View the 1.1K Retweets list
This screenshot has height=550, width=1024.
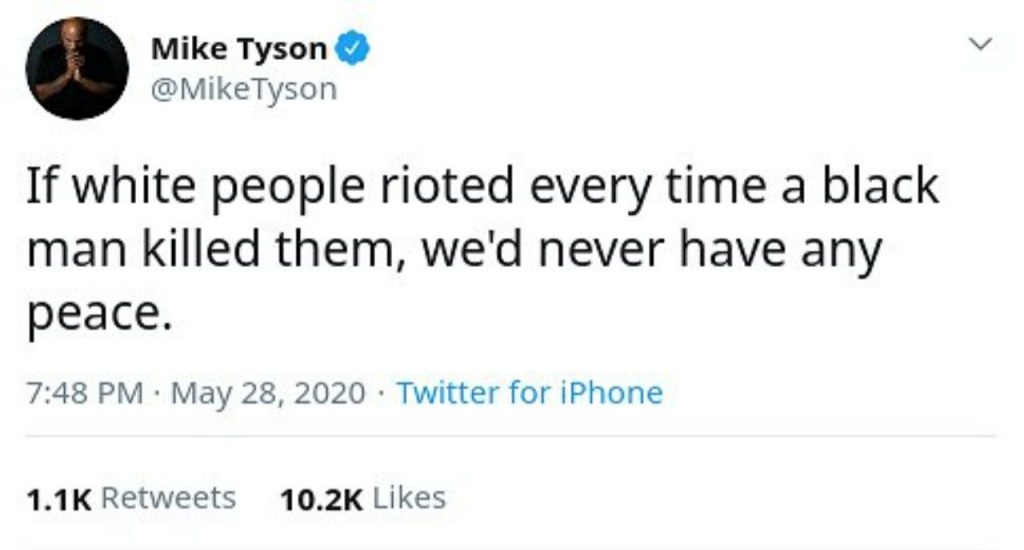(x=131, y=498)
